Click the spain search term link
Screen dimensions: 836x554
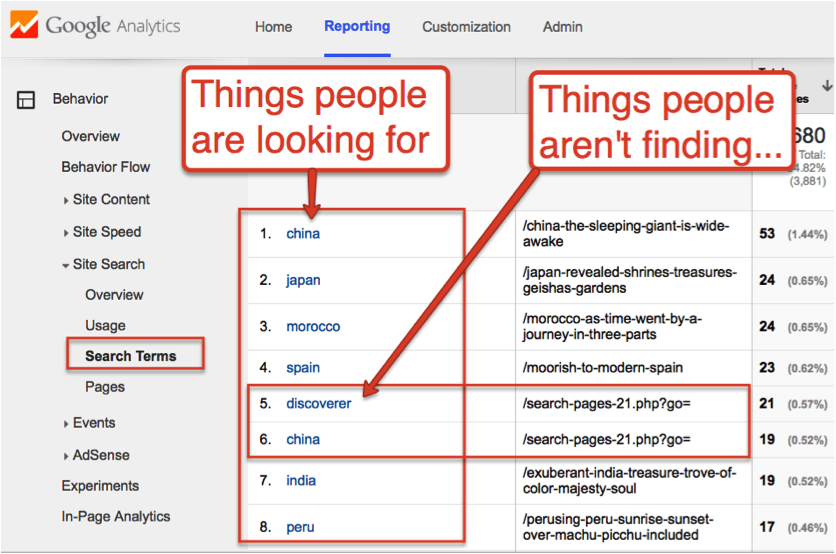pos(303,368)
